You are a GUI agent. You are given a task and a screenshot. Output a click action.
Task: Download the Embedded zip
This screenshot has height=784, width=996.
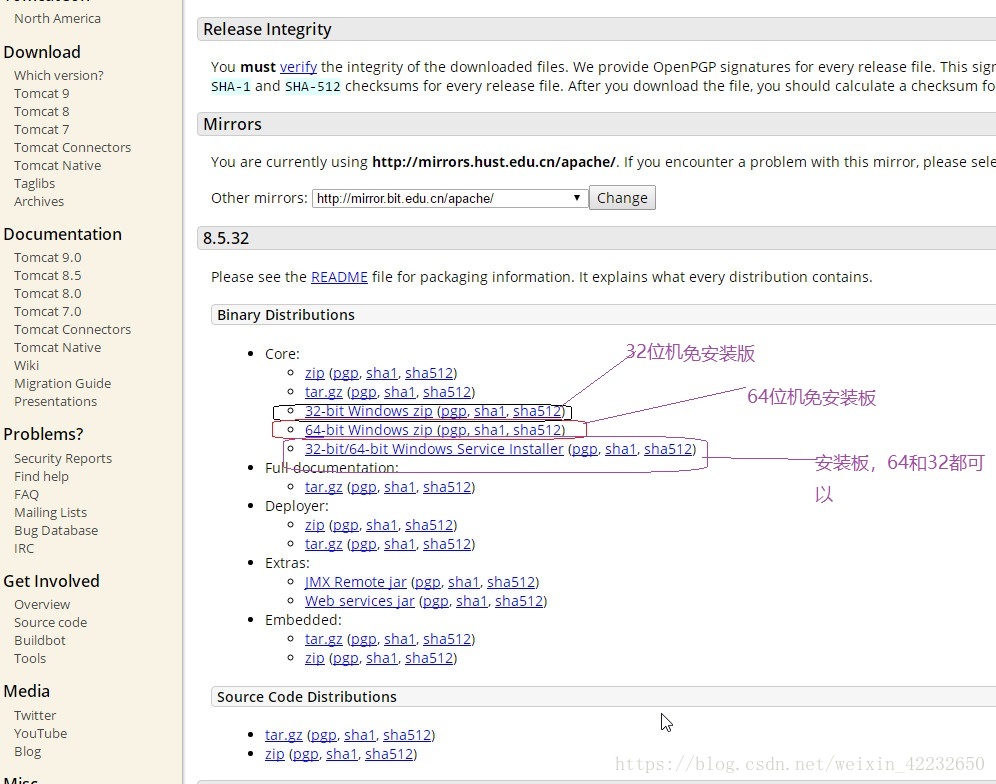point(314,658)
